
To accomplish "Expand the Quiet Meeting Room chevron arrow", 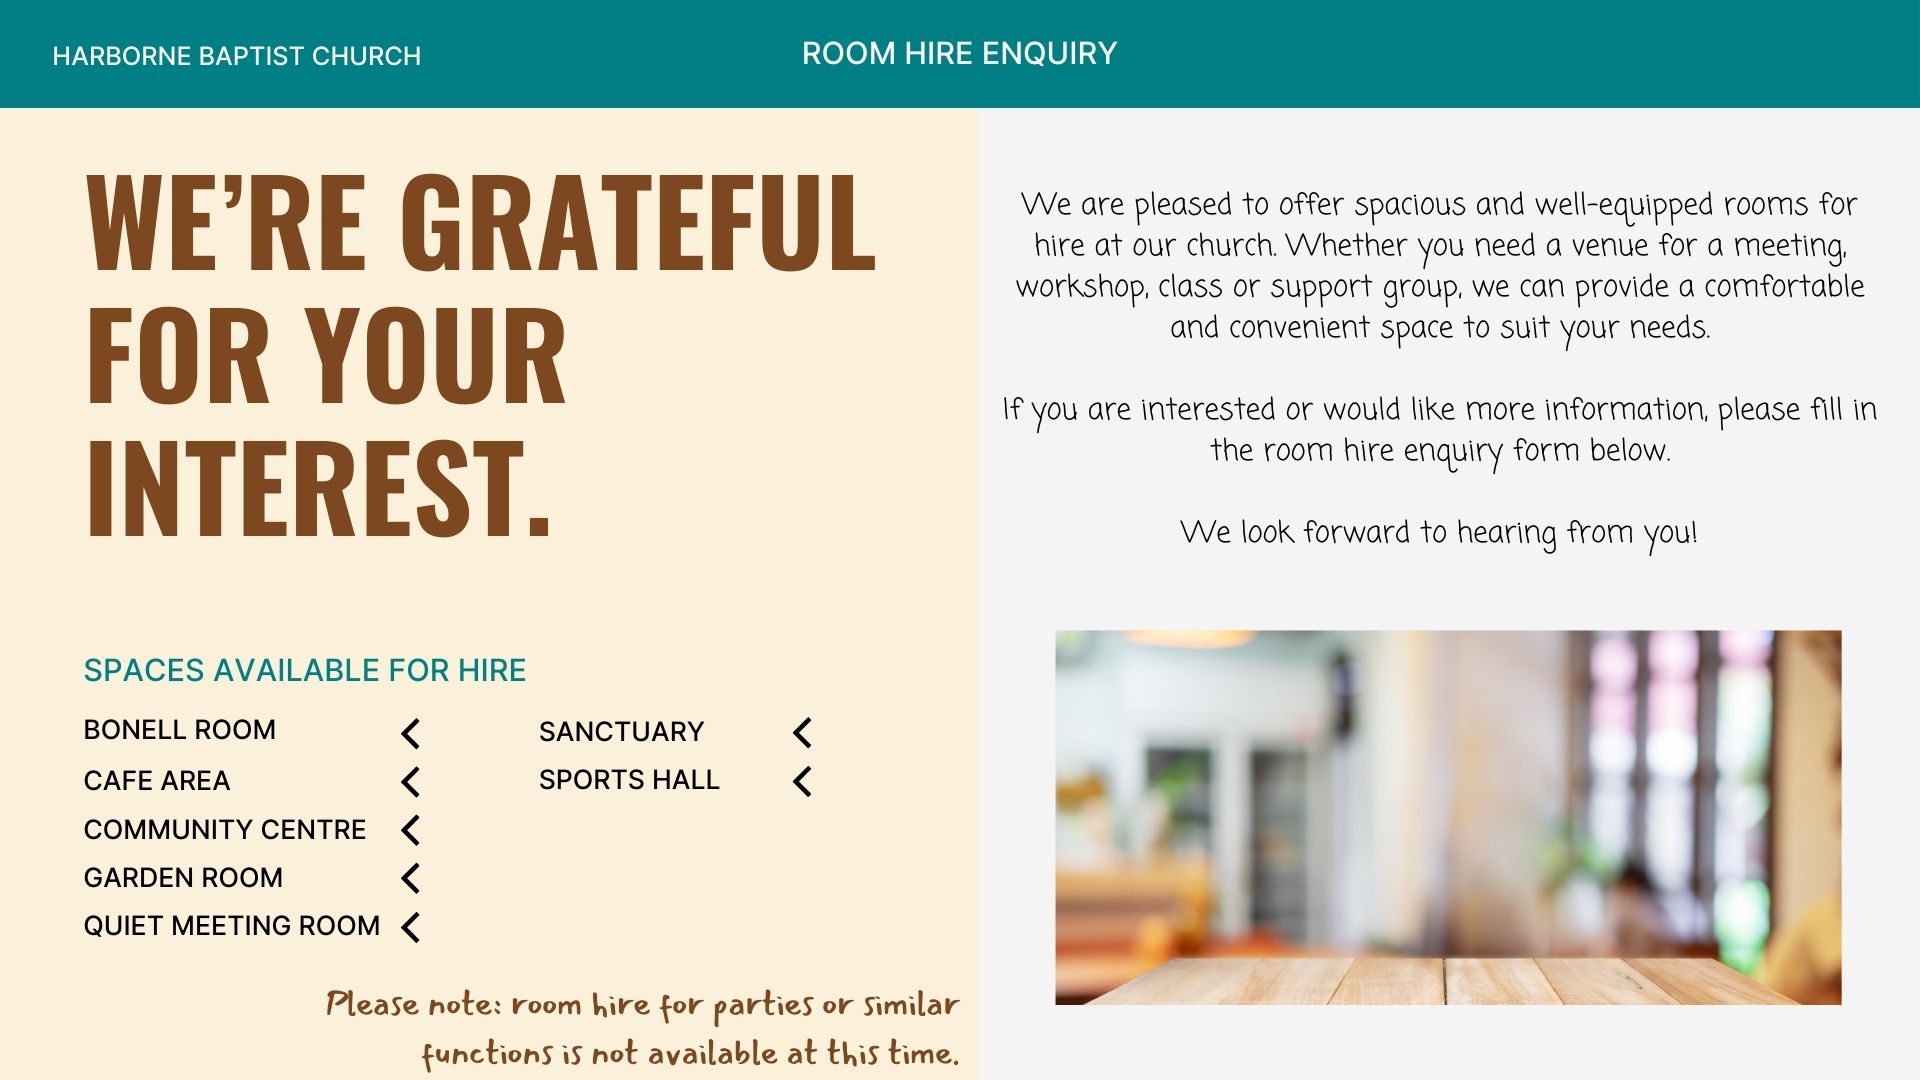I will pos(410,927).
